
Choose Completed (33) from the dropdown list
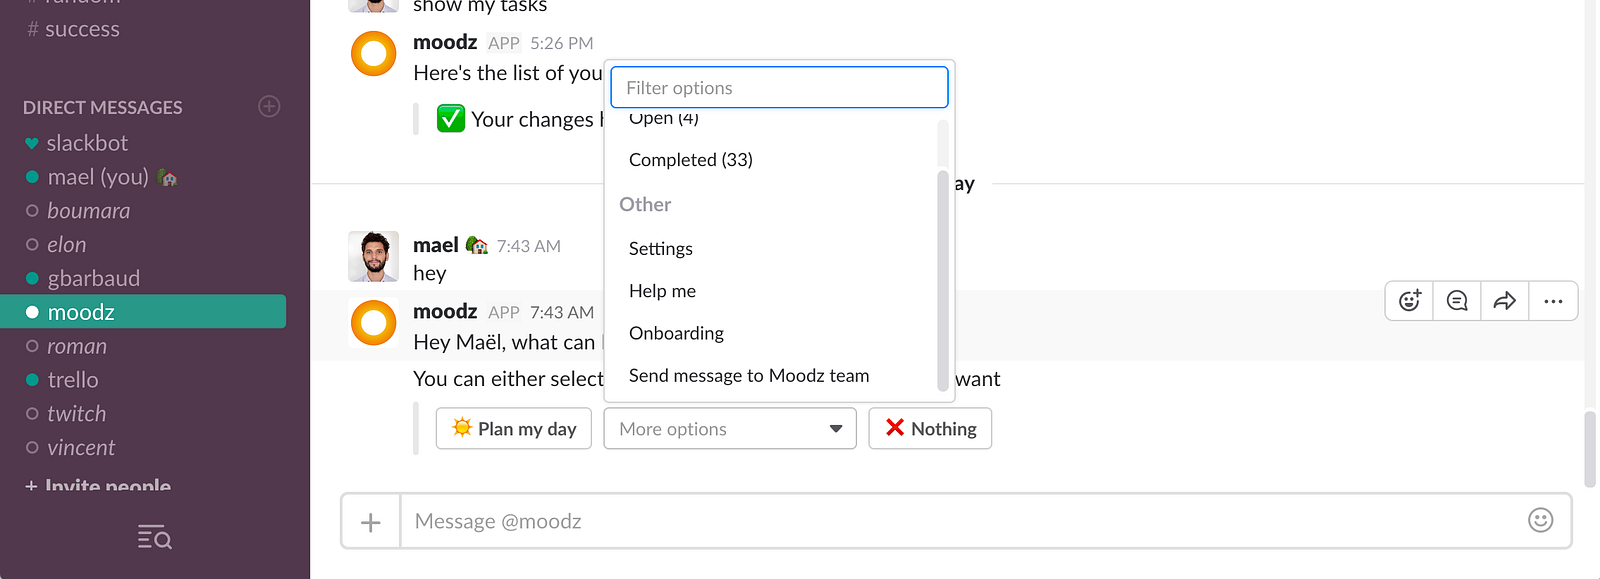tap(691, 160)
